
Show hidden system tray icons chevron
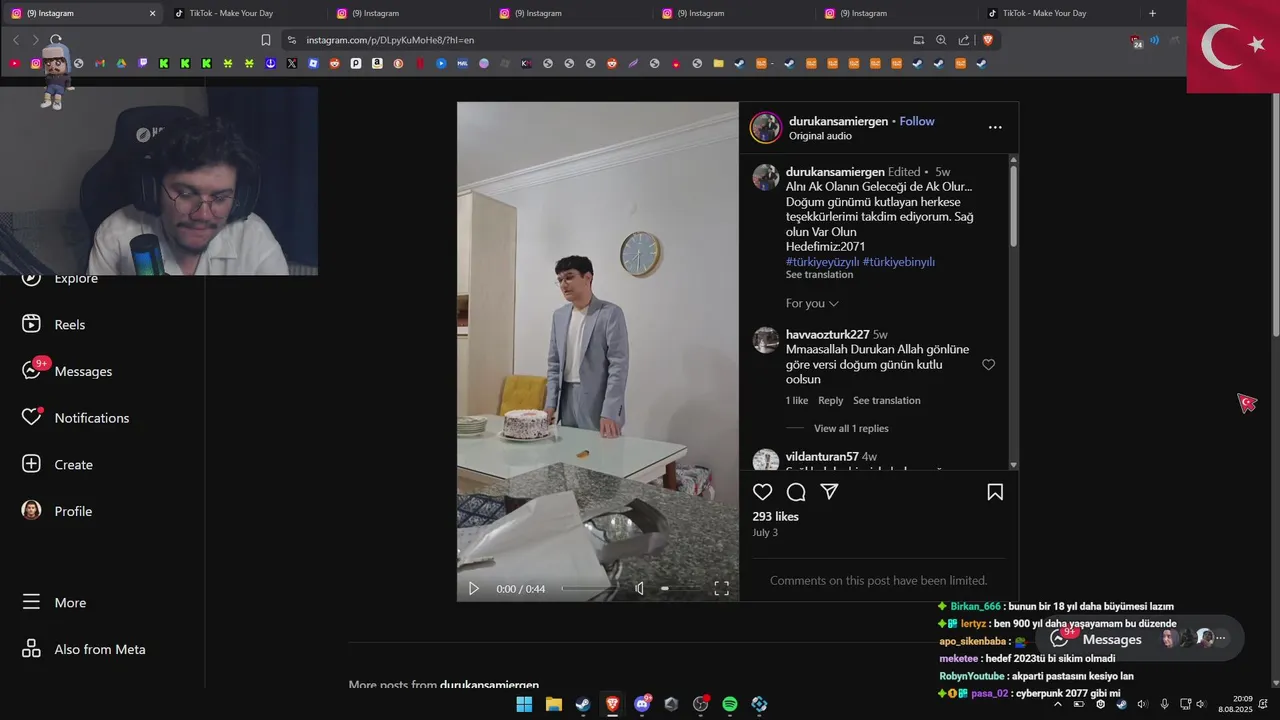[1058, 704]
